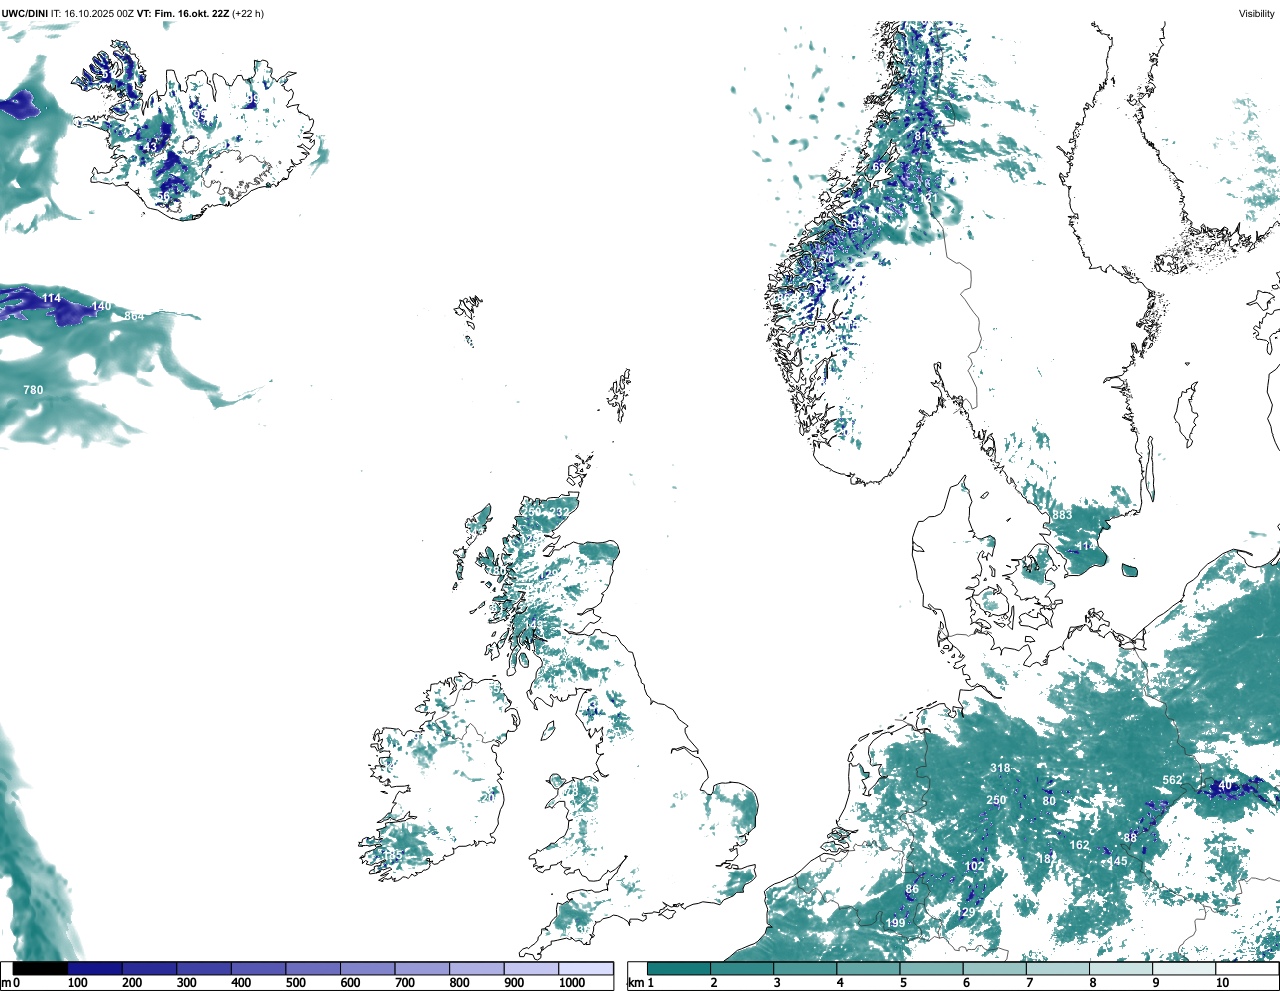Select the 4–5 km legend swatch
The width and height of the screenshot is (1280, 991).
point(869,968)
